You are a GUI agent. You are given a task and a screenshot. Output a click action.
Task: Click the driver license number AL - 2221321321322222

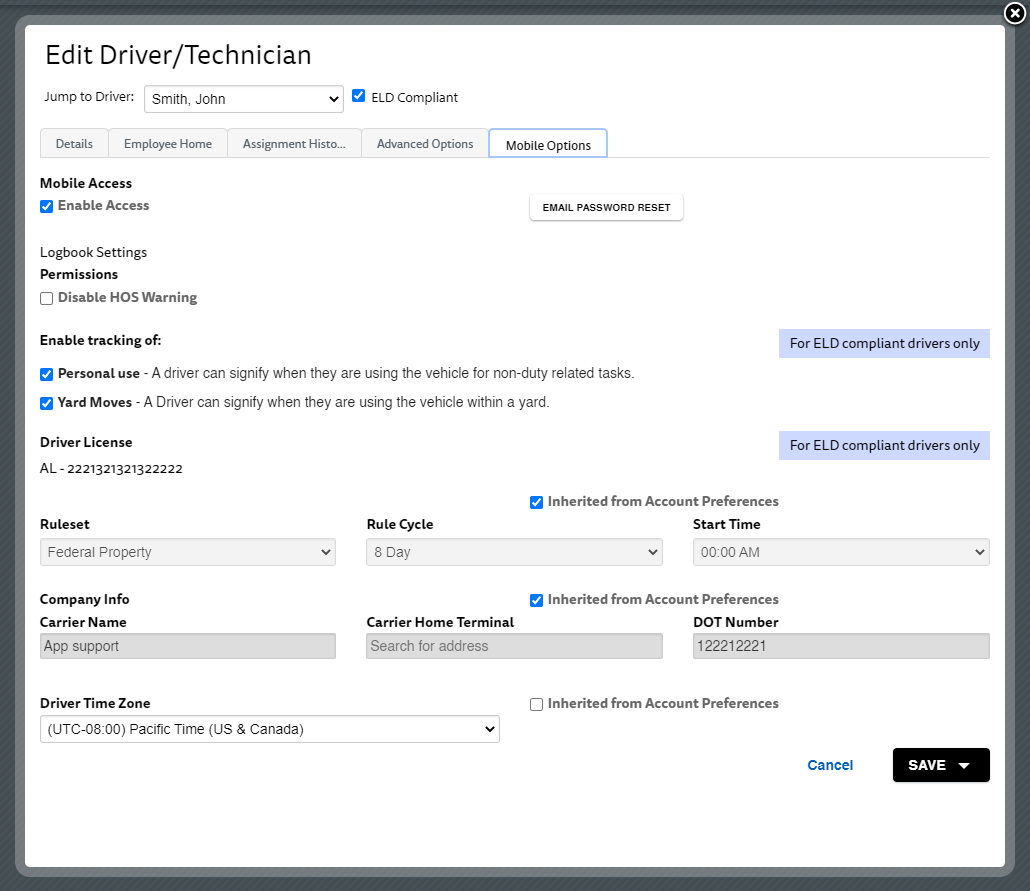(x=111, y=468)
